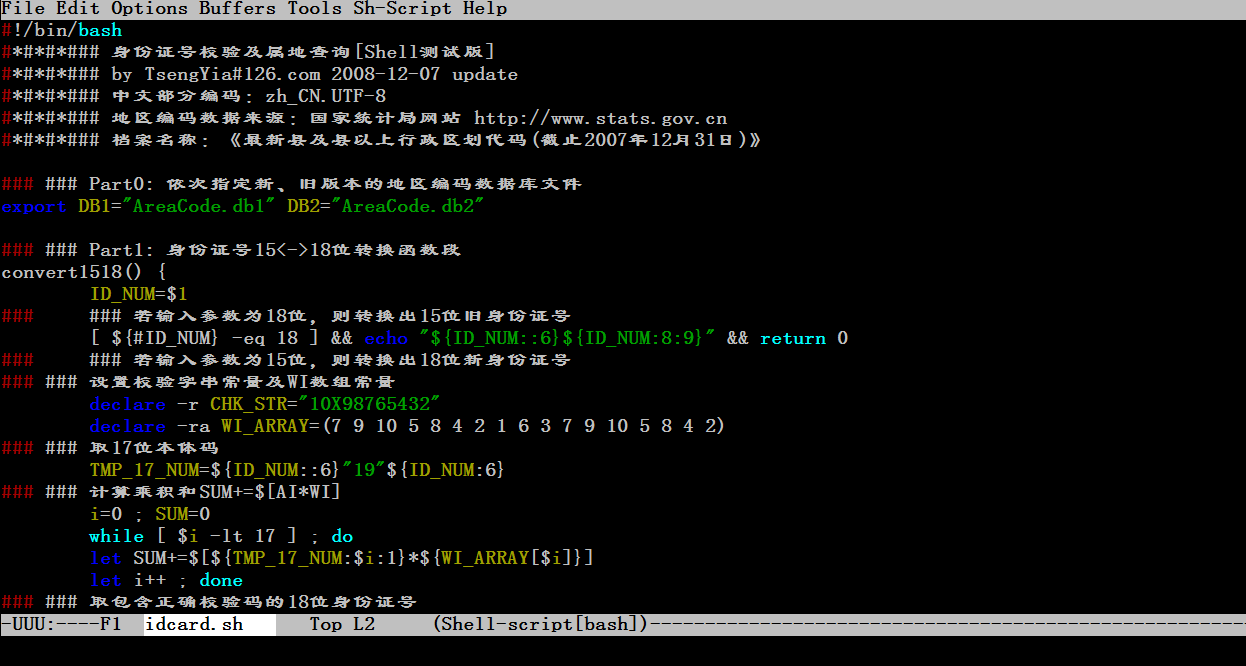Image resolution: width=1246 pixels, height=666 pixels.
Task: Click the done keyword
Action: tap(221, 581)
